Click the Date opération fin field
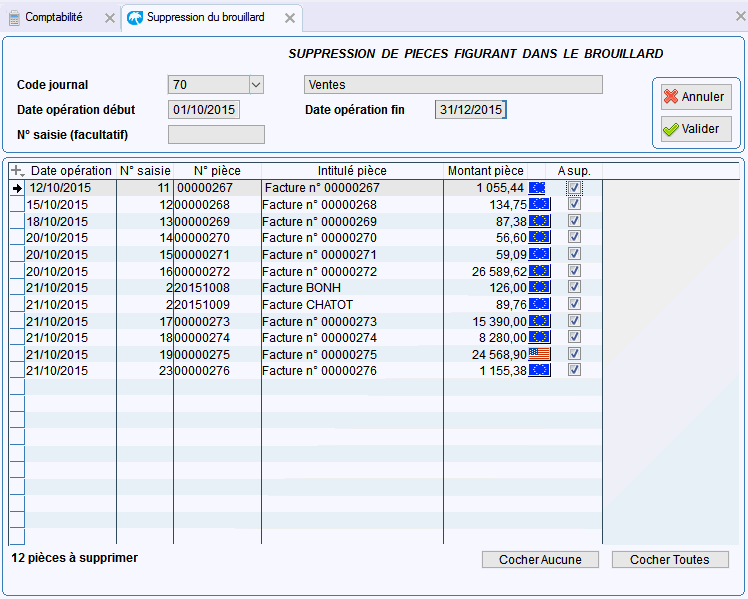748x599 pixels. click(x=470, y=110)
